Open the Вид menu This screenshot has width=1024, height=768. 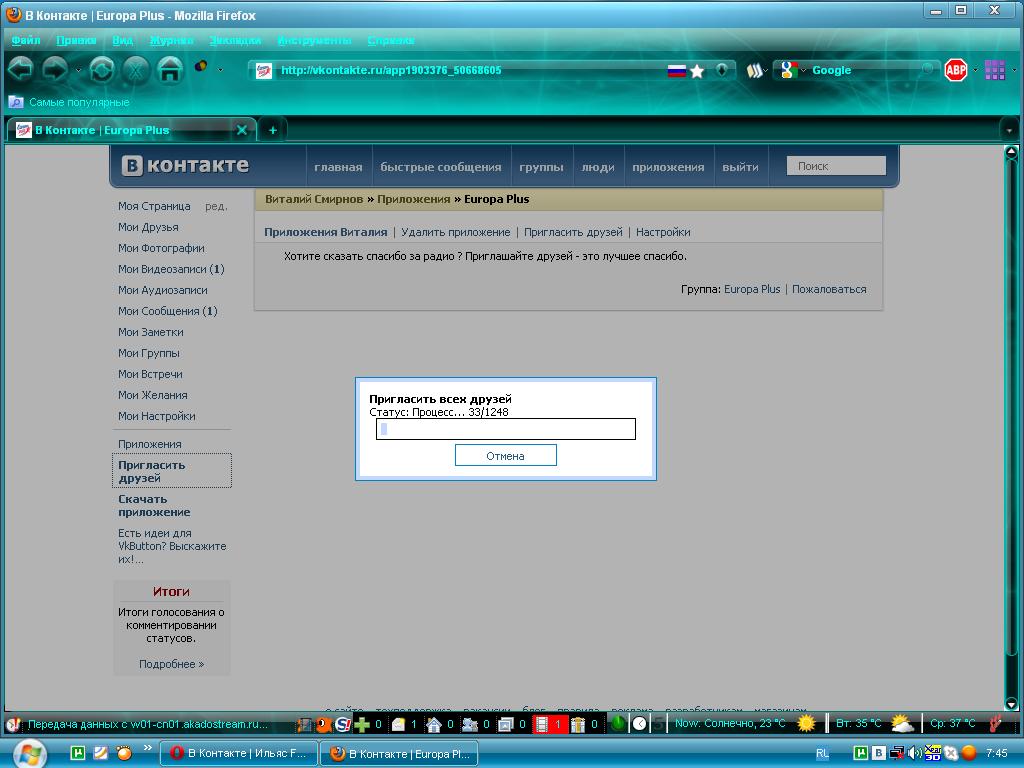123,40
